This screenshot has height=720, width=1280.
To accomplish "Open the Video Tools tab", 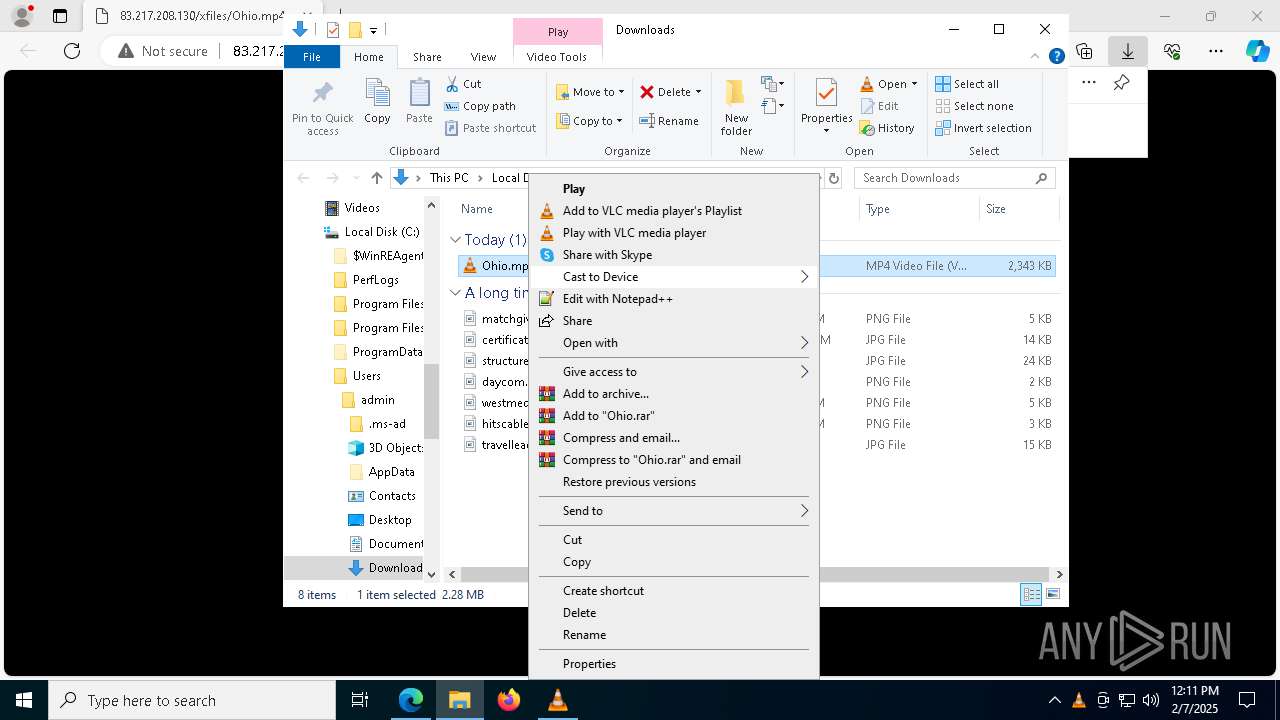I will click(x=557, y=57).
